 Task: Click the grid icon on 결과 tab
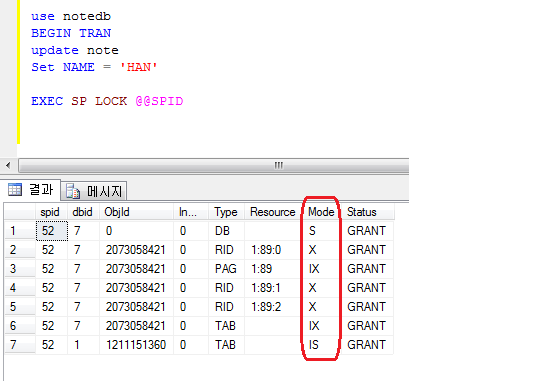(x=15, y=190)
